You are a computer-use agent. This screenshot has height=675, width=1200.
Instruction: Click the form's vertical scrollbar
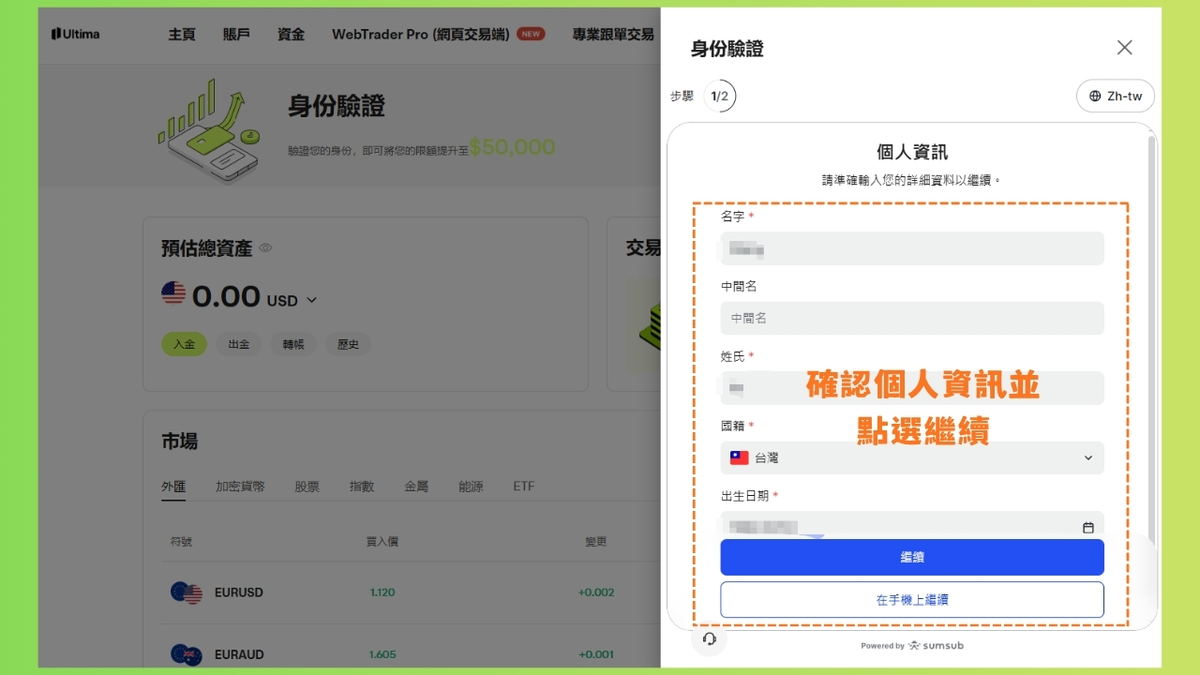[x=1151, y=340]
